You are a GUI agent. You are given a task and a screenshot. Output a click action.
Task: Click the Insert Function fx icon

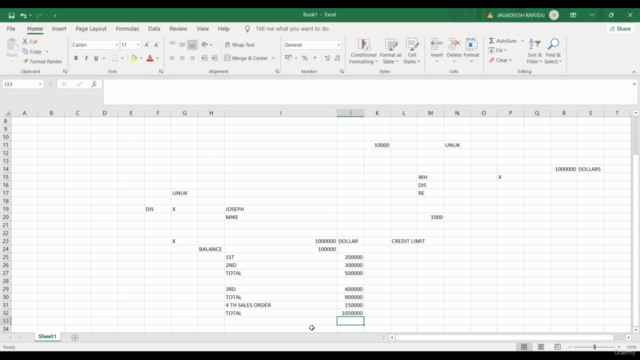tap(94, 84)
